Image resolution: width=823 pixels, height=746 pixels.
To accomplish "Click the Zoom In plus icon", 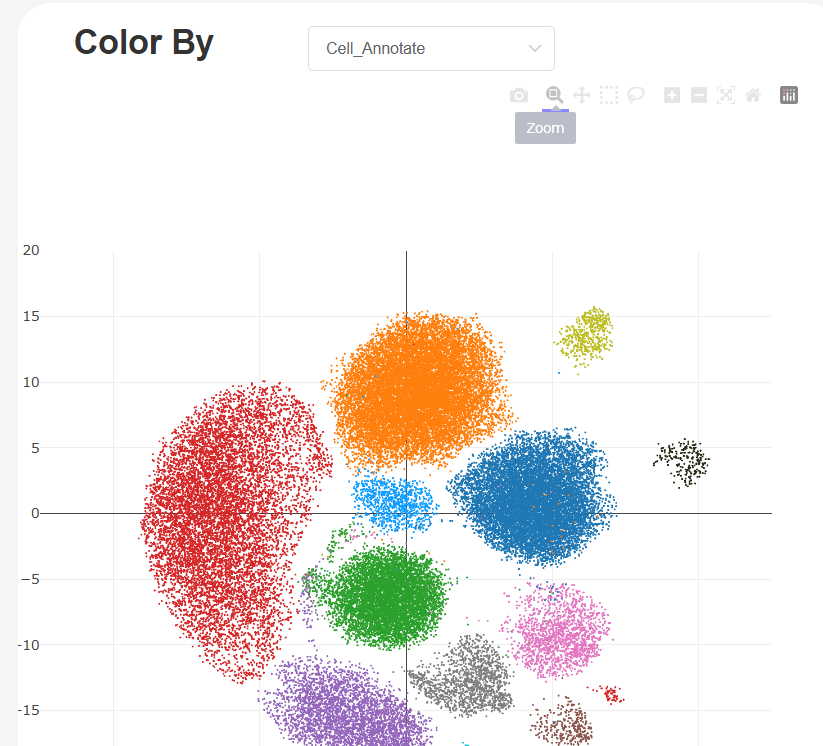I will [x=672, y=95].
